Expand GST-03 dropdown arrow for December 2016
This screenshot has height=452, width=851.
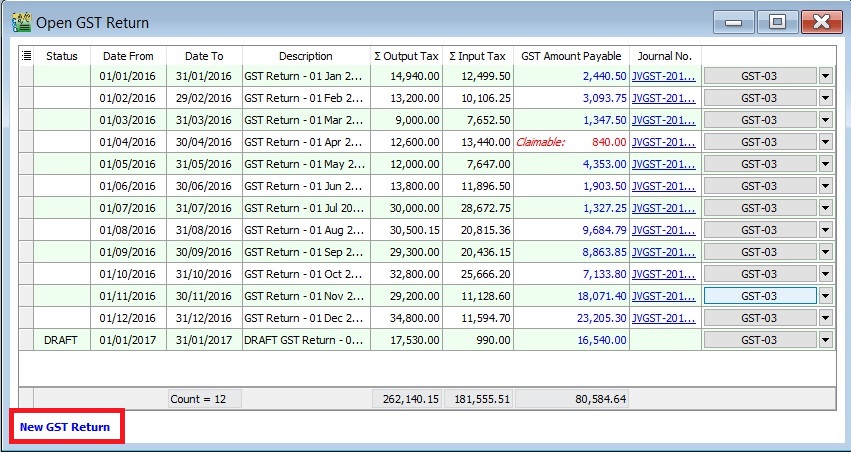tap(826, 318)
